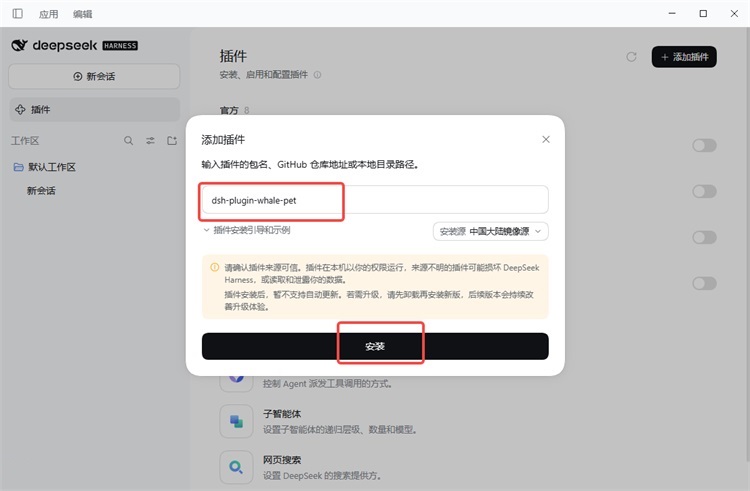Toggle the fourth plugin switch
The width and height of the screenshot is (750, 491).
click(704, 283)
